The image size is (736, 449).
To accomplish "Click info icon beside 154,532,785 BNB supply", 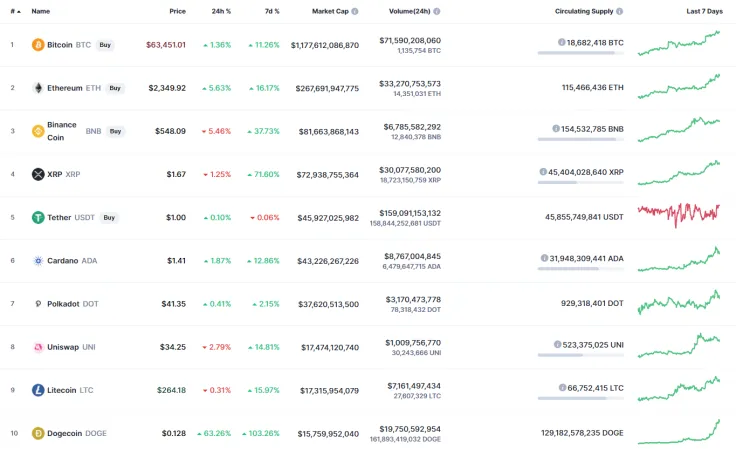I will tap(556, 129).
